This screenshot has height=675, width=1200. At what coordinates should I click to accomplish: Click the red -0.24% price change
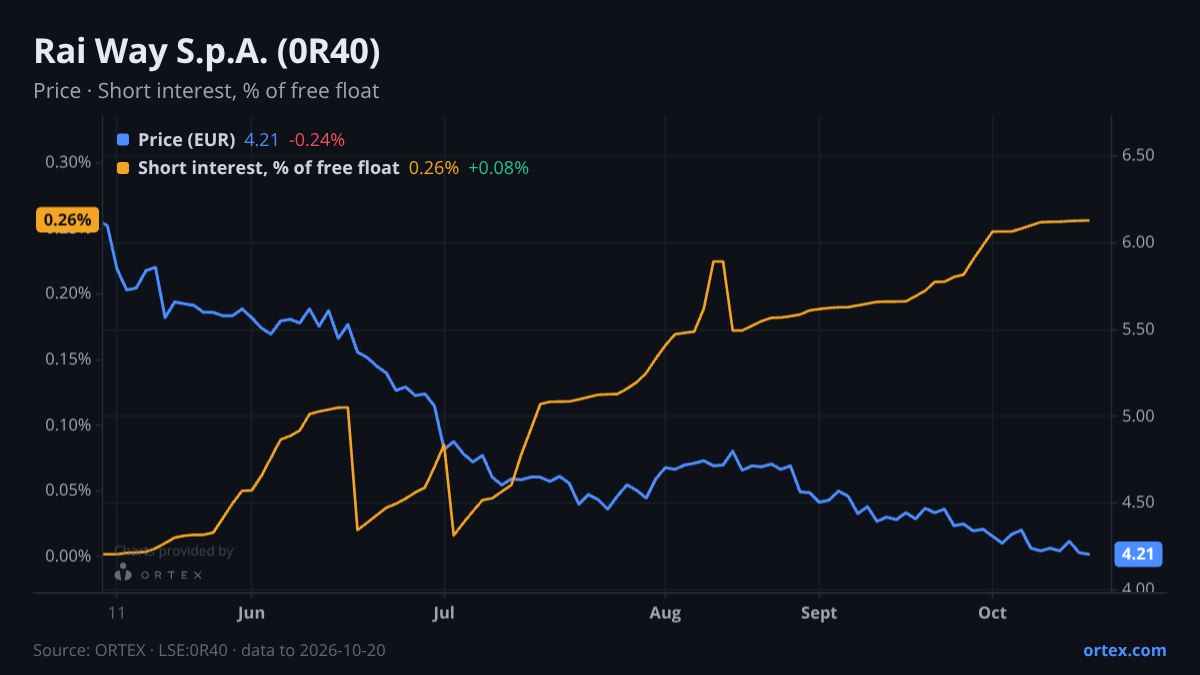(x=316, y=140)
